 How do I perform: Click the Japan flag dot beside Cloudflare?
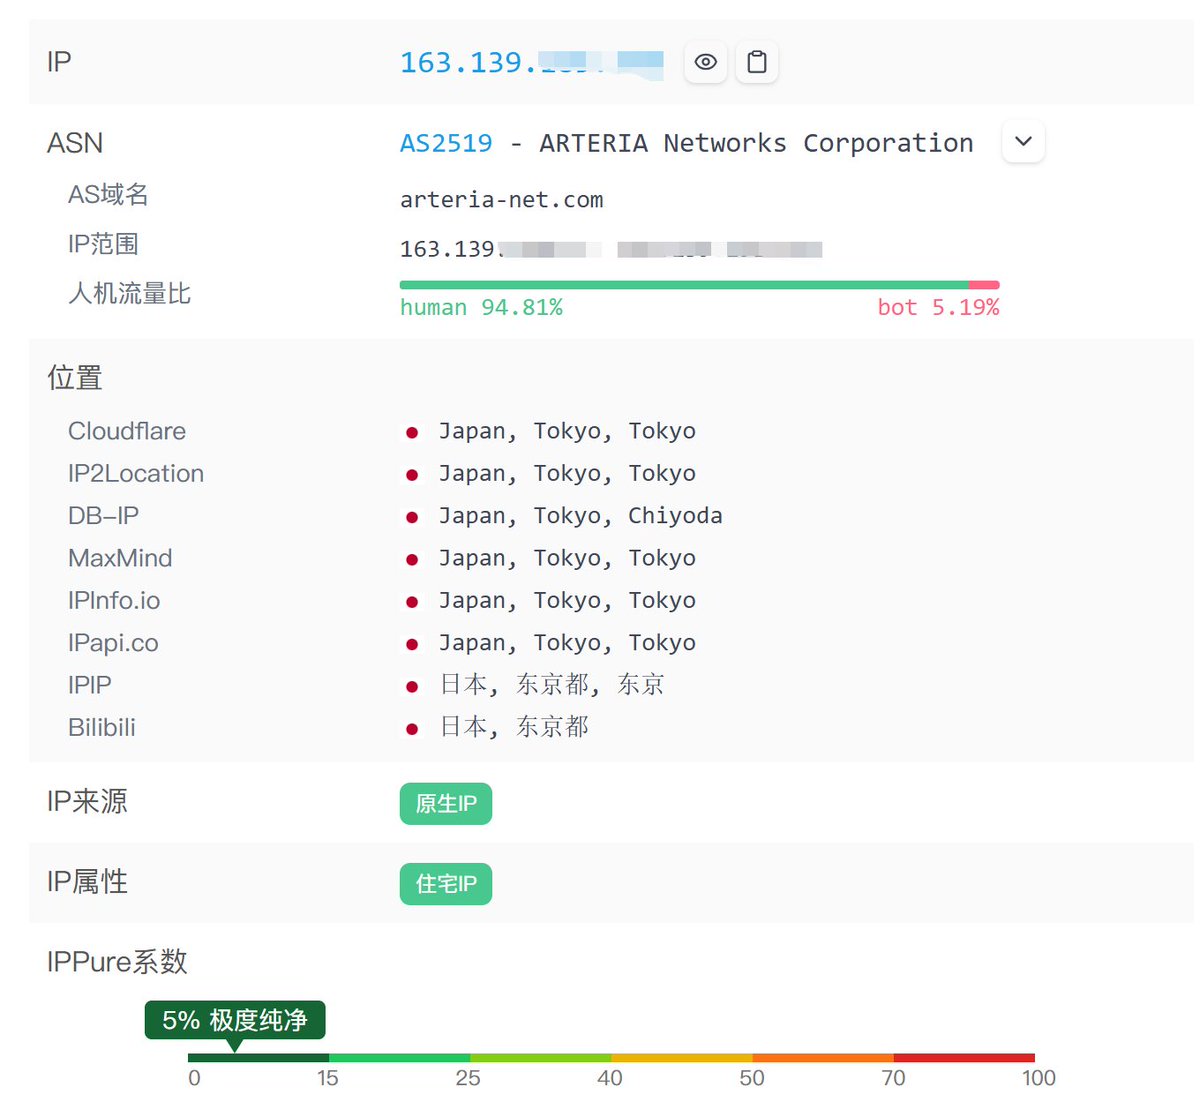[x=411, y=433]
